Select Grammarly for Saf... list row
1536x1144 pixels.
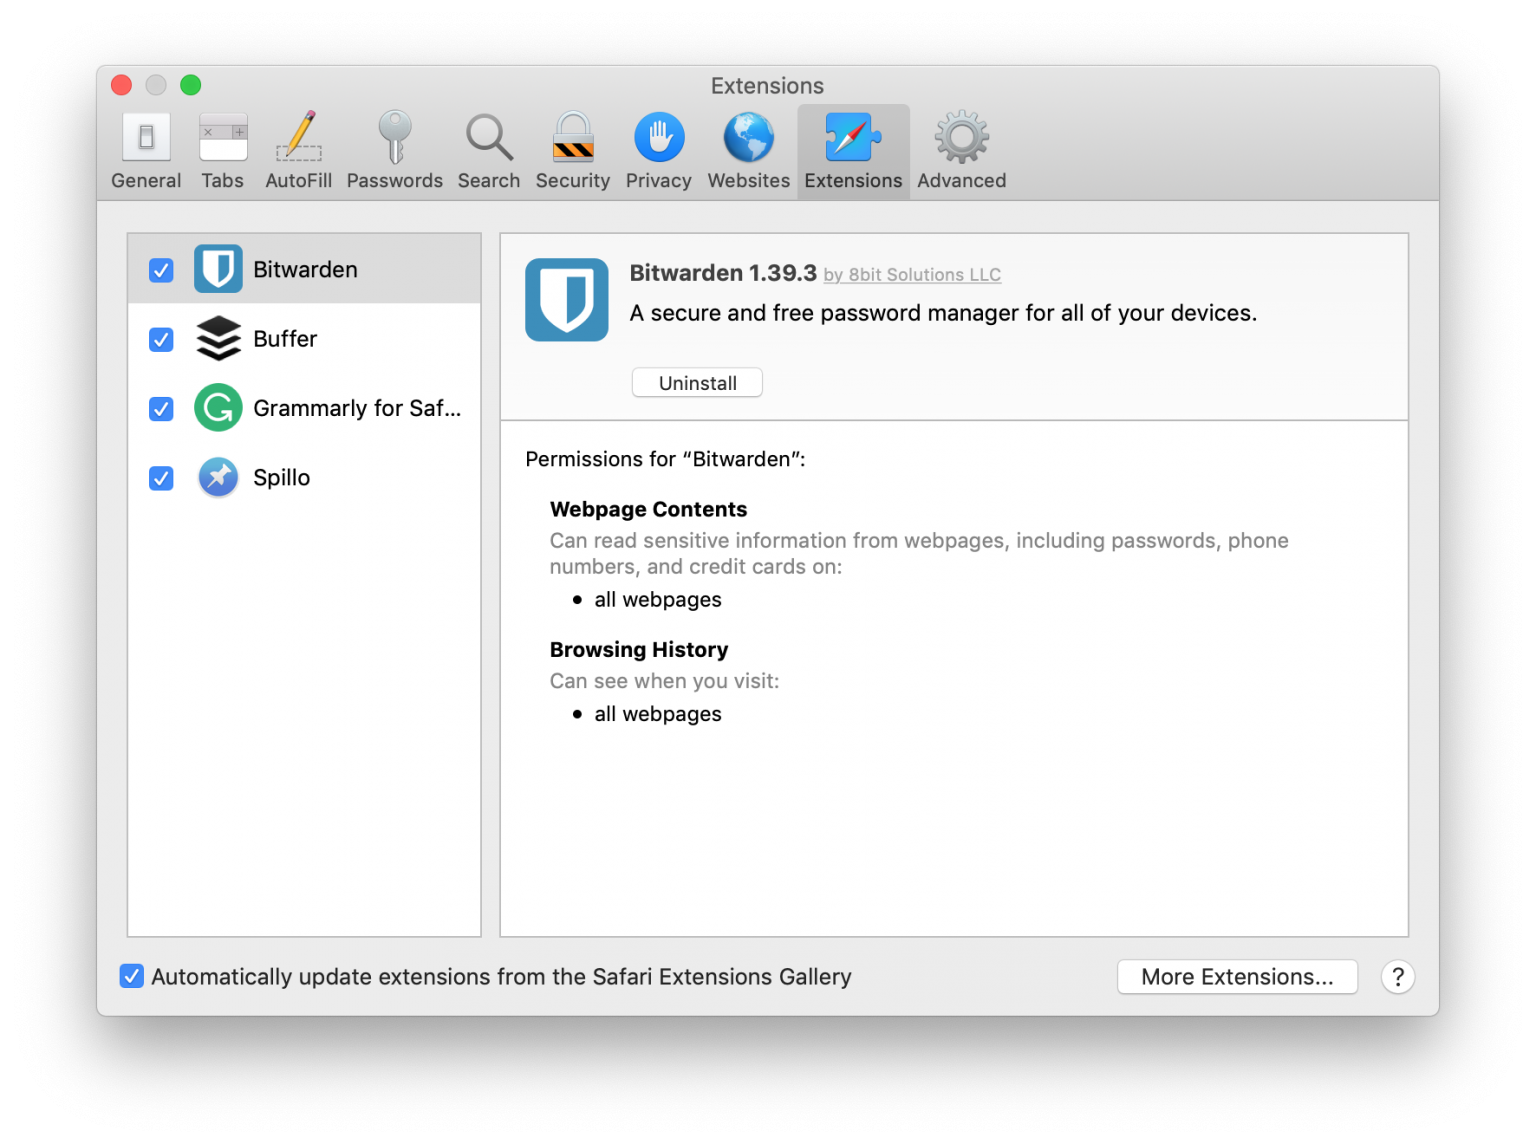click(304, 408)
